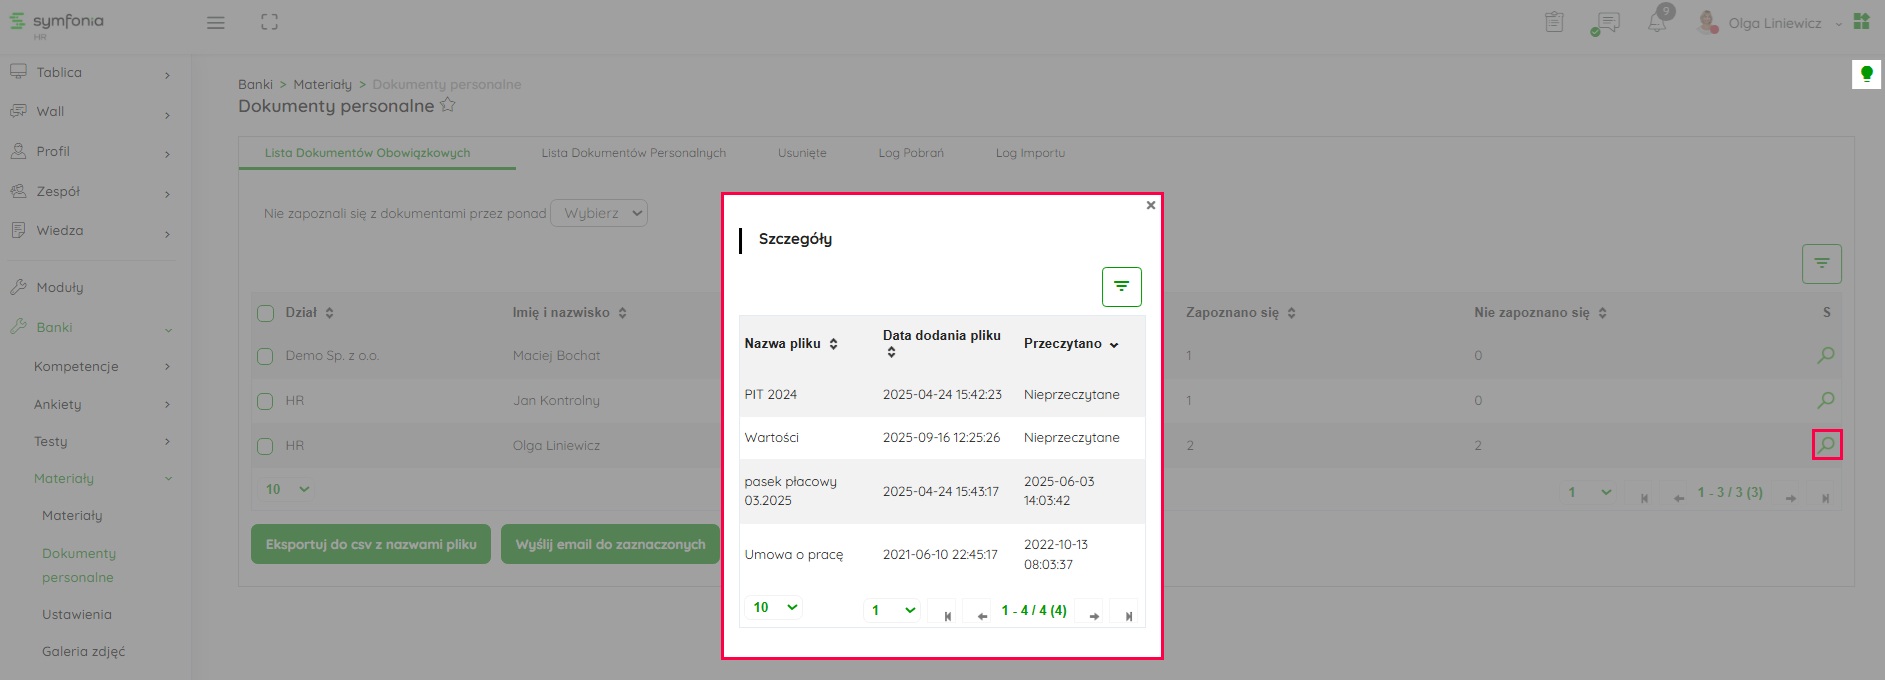Click Eksportuj do csv z nazwami pliku
This screenshot has height=680, width=1885.
pos(370,544)
